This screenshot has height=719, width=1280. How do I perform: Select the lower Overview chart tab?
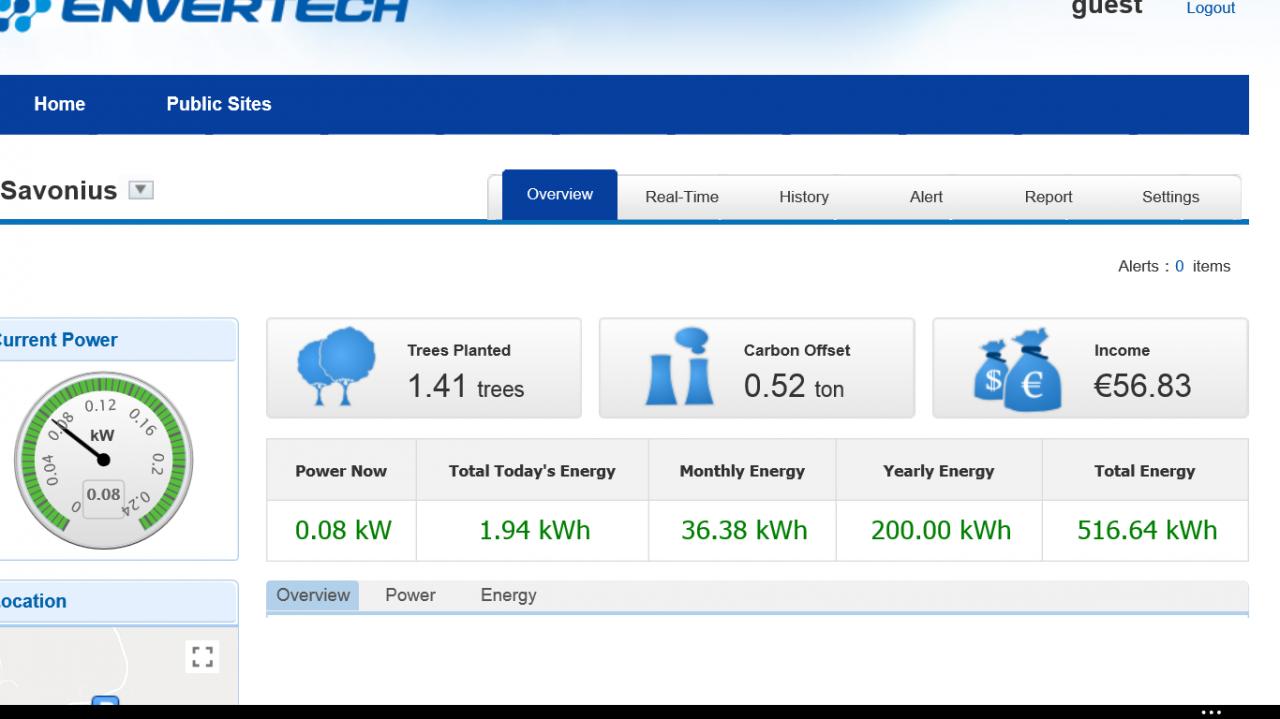click(x=313, y=595)
